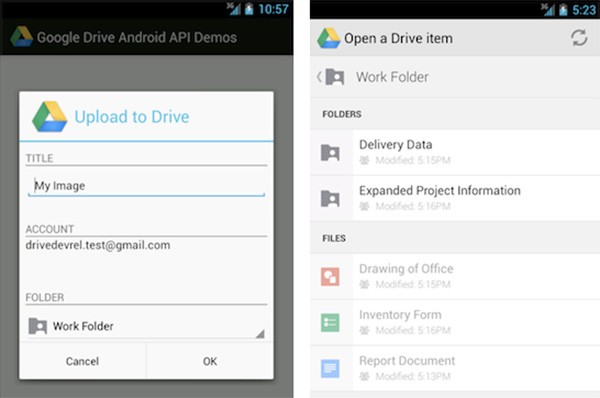Click the My Image title input field

tap(146, 186)
